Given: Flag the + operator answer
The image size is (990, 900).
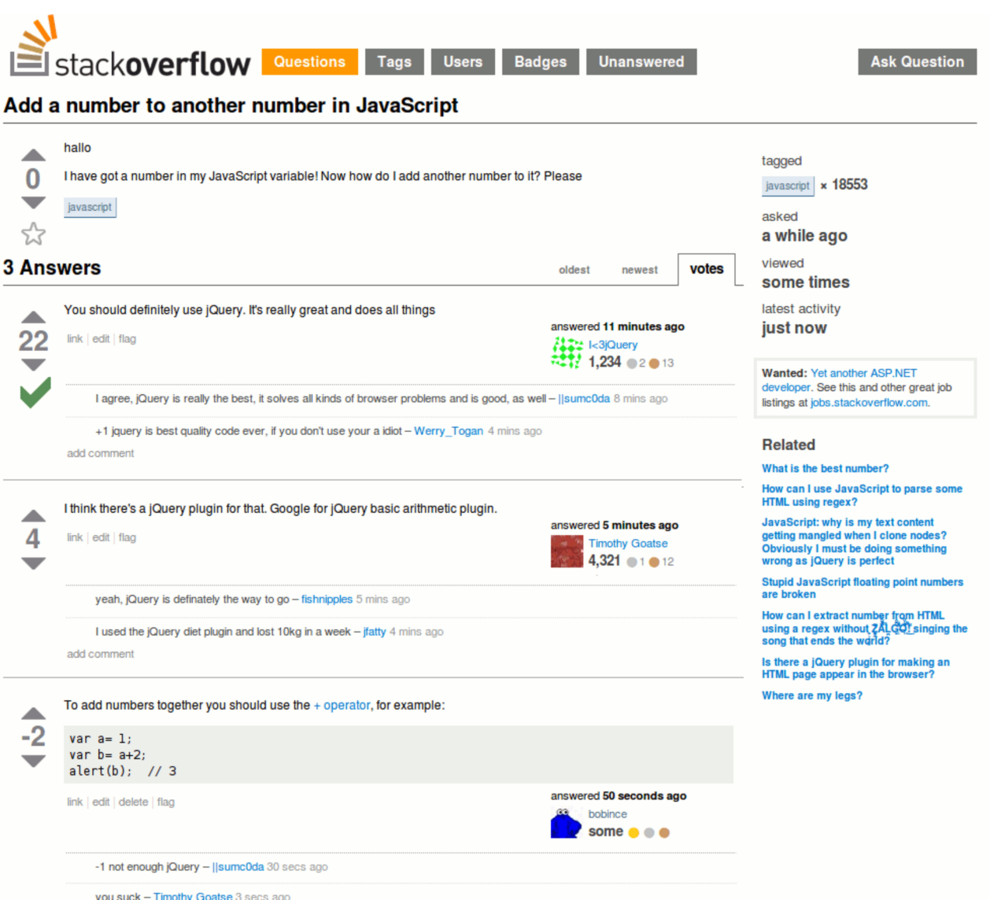Looking at the screenshot, I should 165,802.
